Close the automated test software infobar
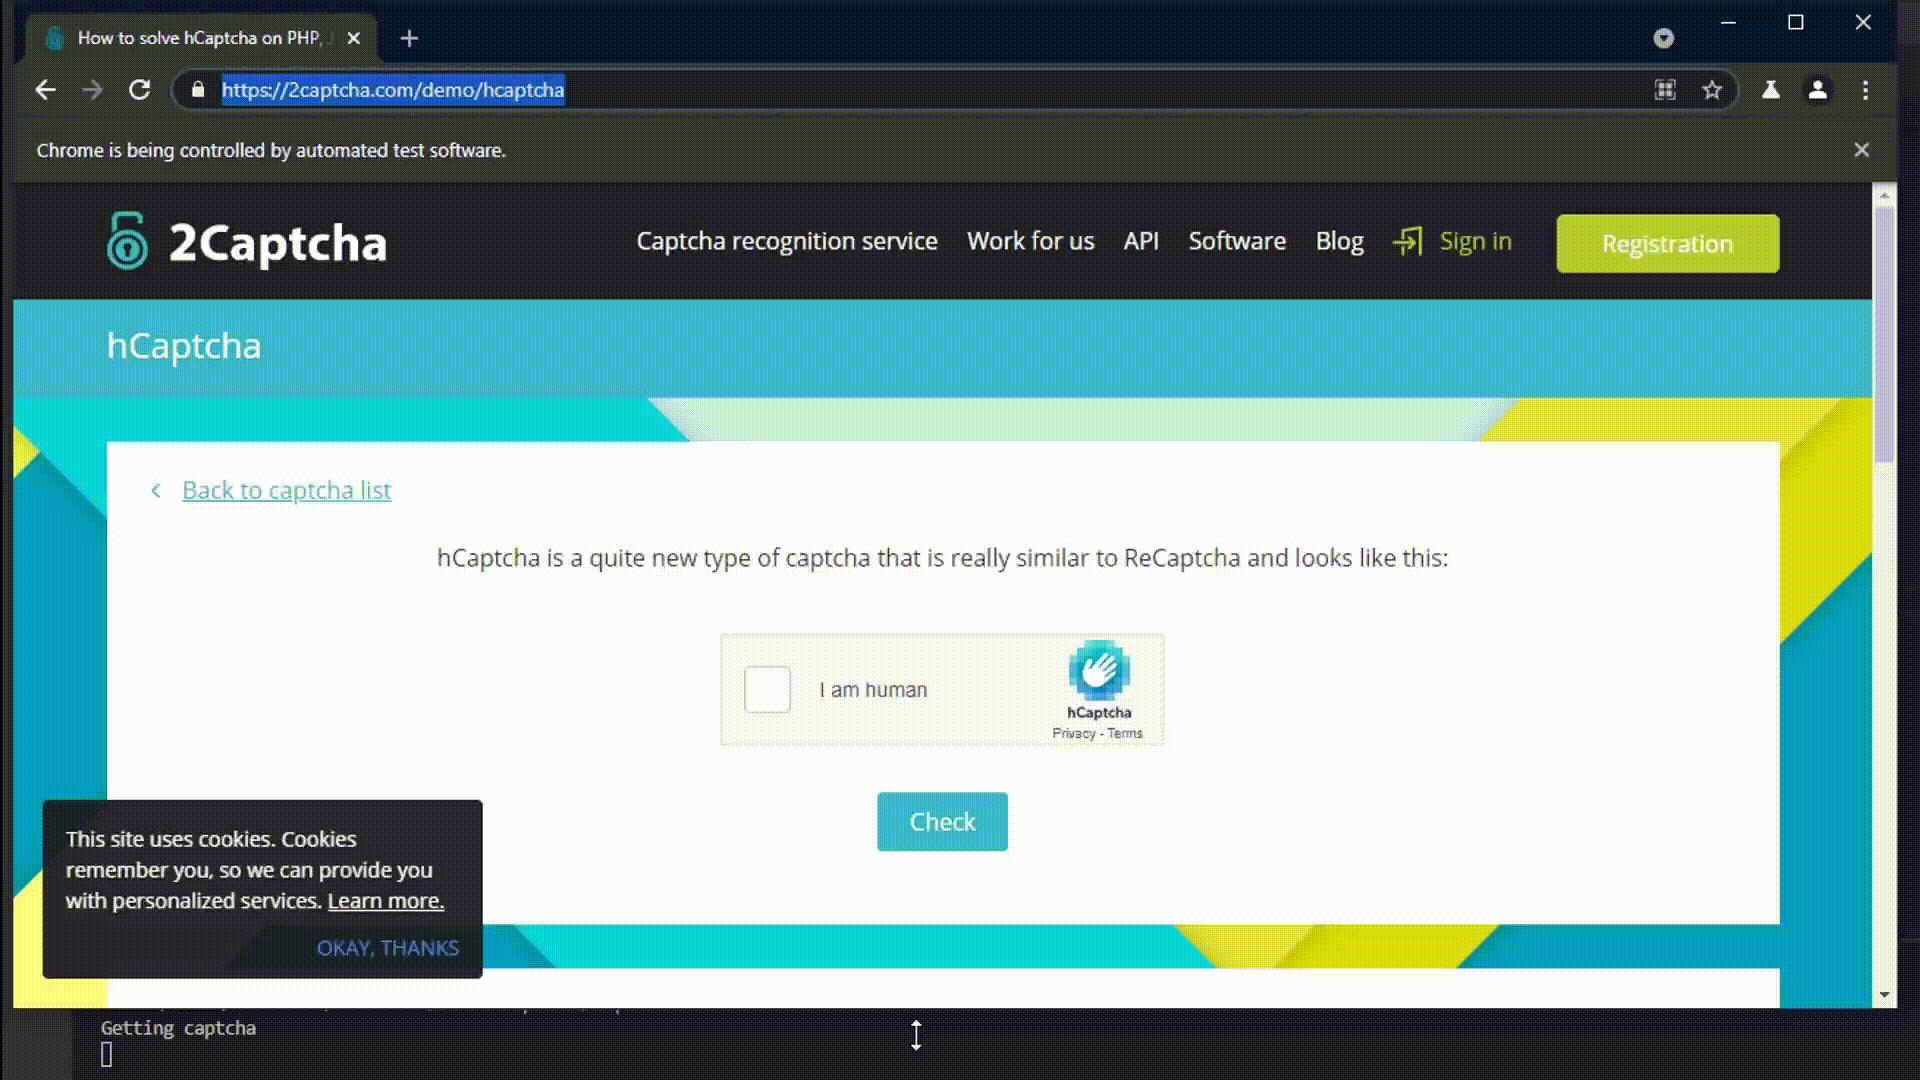The height and width of the screenshot is (1080, 1920). (x=1861, y=150)
